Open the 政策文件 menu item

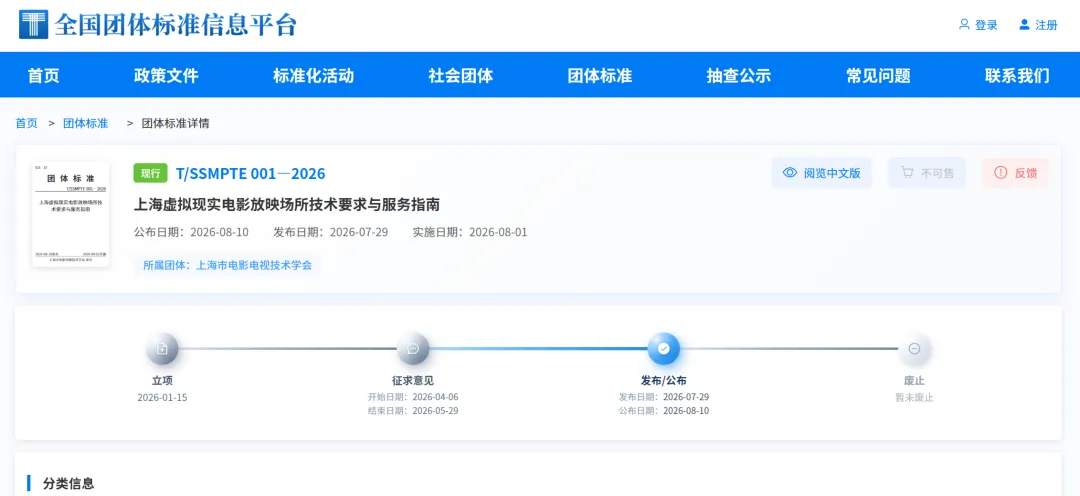coord(166,76)
